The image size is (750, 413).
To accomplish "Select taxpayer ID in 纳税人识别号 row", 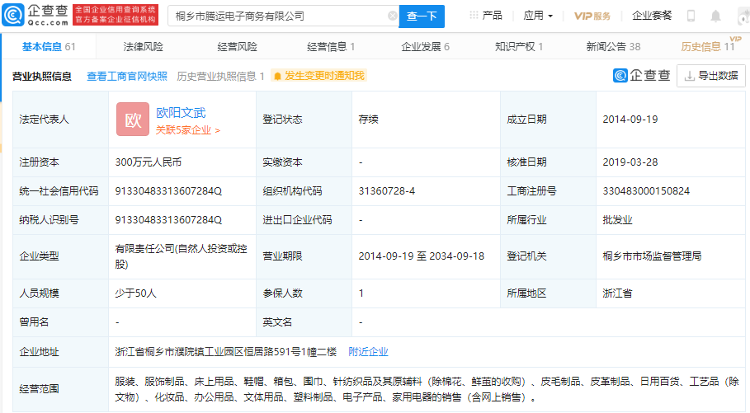I will point(168,220).
